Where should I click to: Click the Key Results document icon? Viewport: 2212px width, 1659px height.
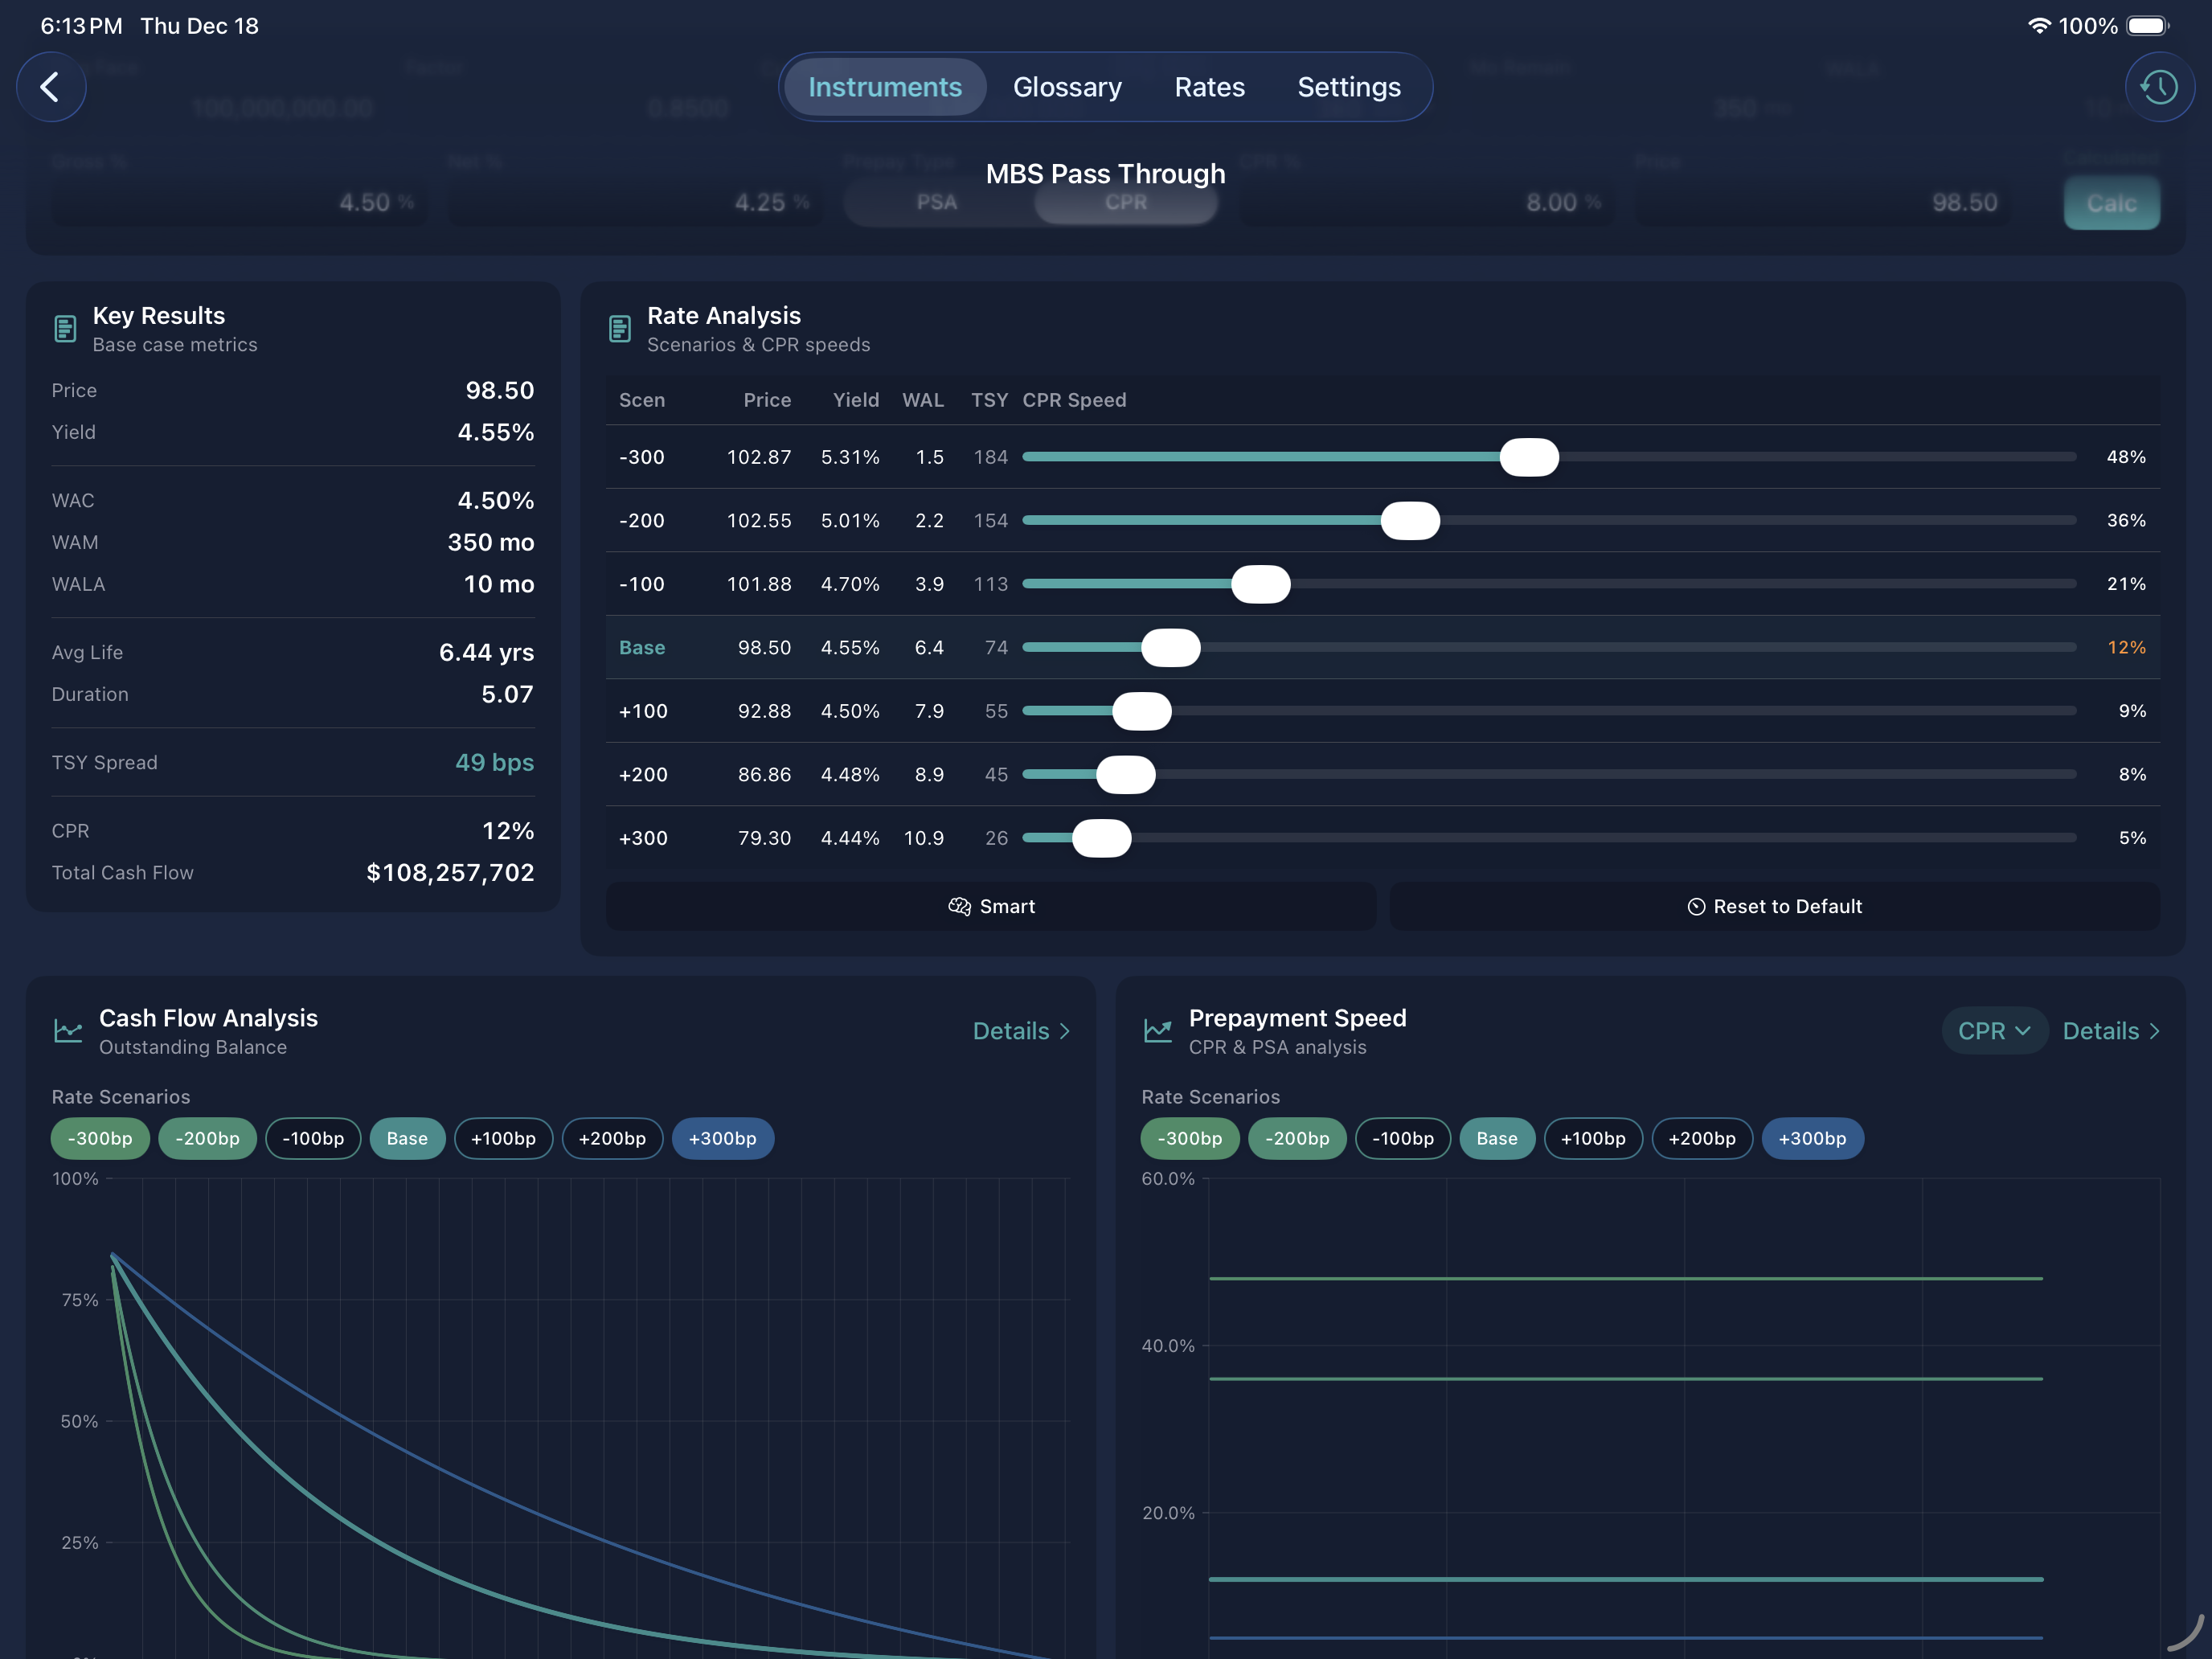(64, 327)
